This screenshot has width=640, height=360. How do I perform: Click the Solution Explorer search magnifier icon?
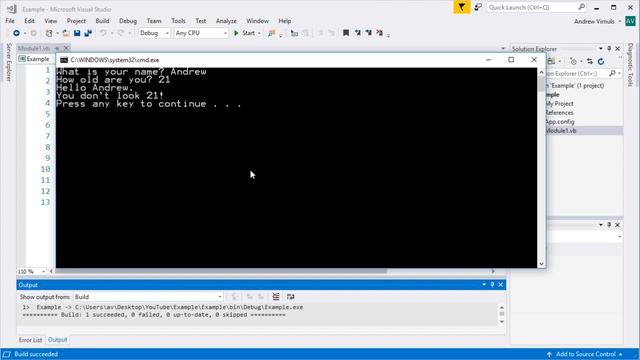[x=612, y=73]
